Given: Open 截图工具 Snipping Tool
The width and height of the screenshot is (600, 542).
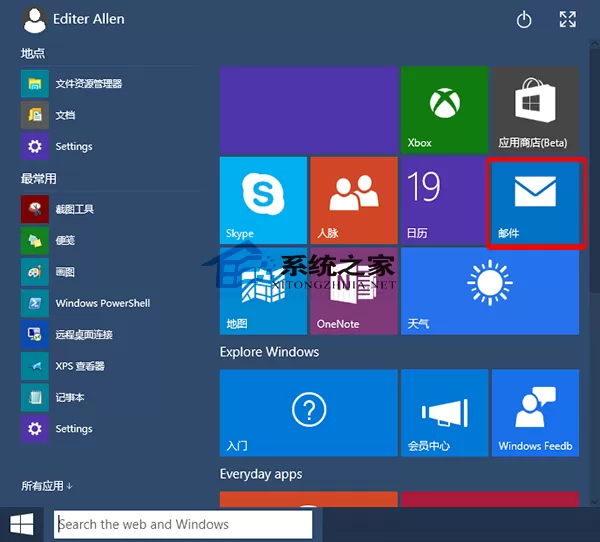Looking at the screenshot, I should point(110,209).
